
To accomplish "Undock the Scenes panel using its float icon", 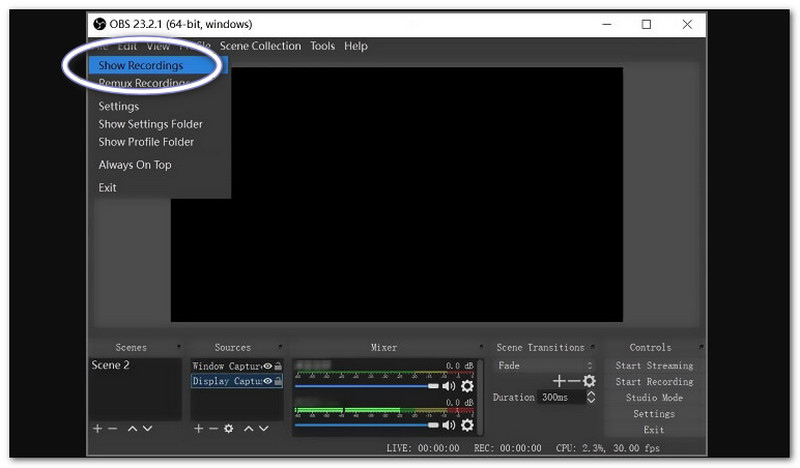I will (179, 347).
